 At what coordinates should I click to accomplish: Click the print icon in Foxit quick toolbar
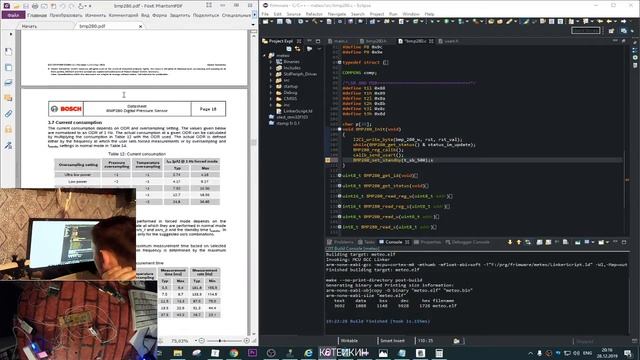(x=35, y=6)
